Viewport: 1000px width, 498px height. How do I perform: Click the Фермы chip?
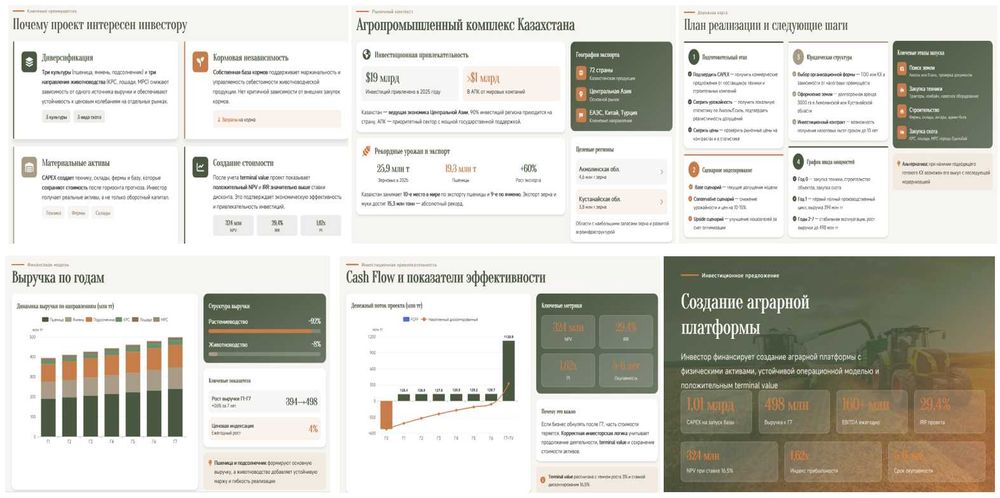(78, 212)
